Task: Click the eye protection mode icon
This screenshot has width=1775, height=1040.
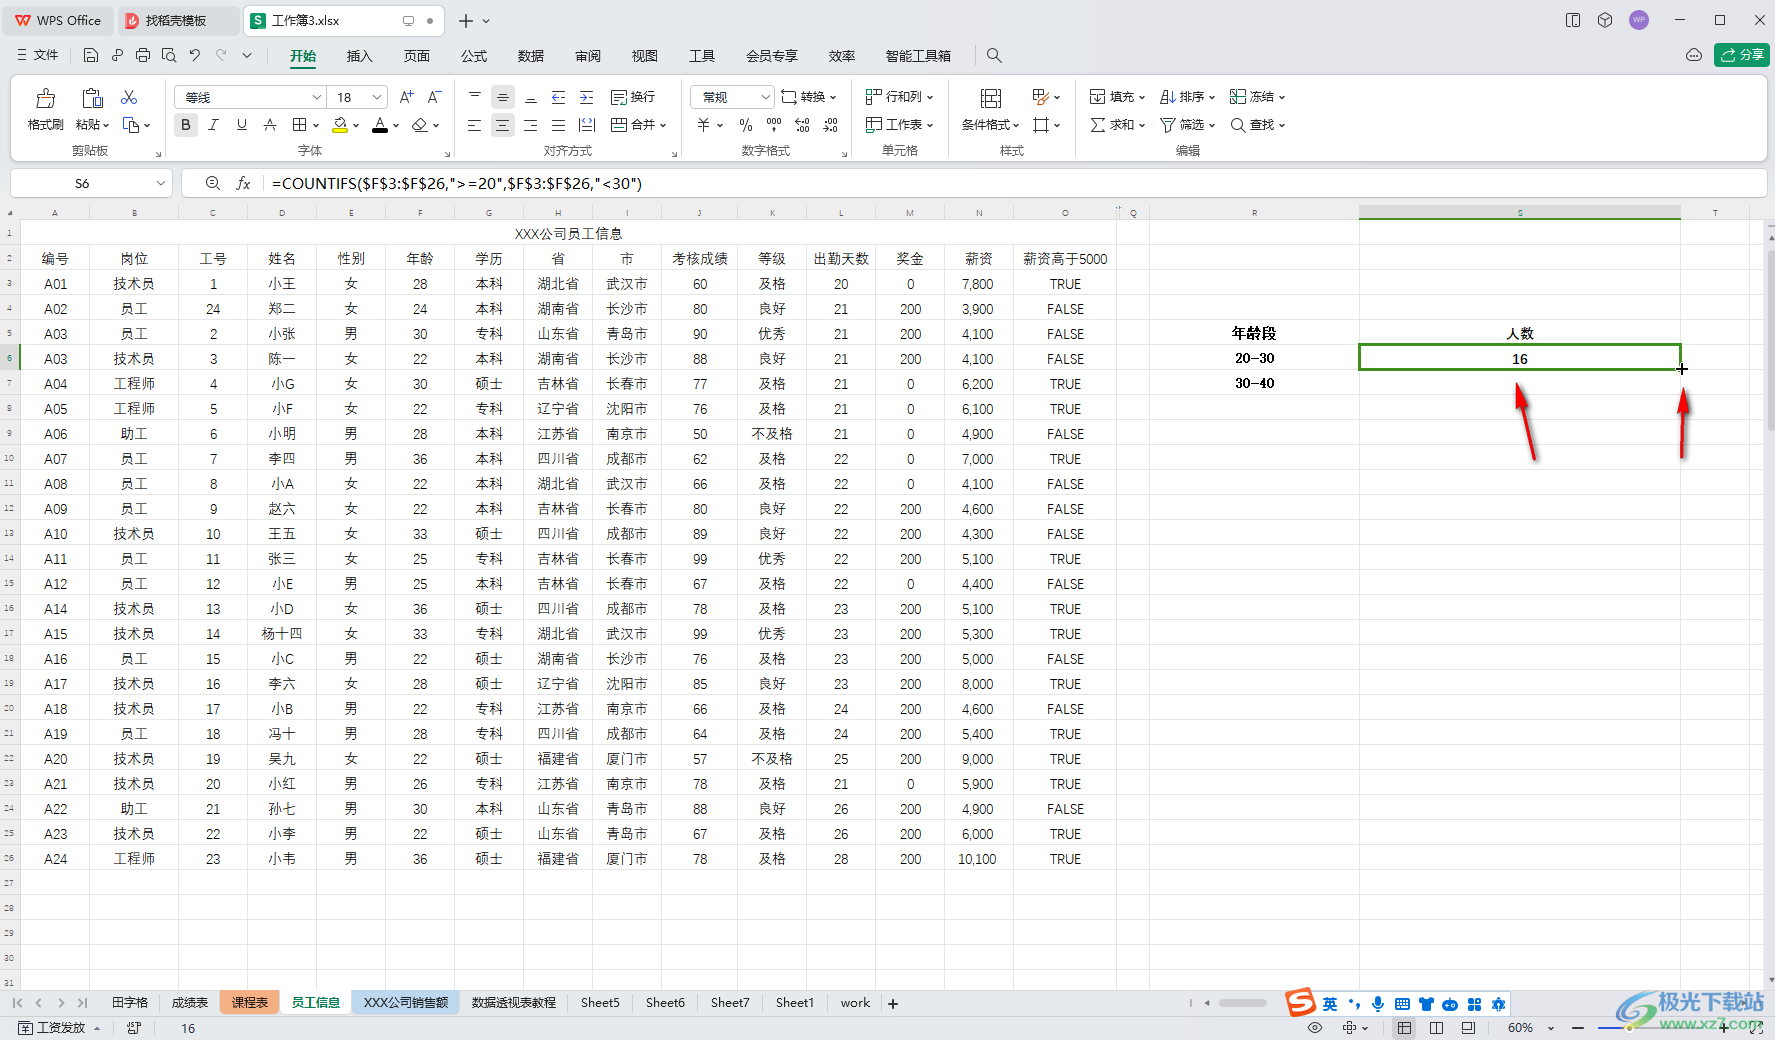Action: (x=1315, y=1028)
